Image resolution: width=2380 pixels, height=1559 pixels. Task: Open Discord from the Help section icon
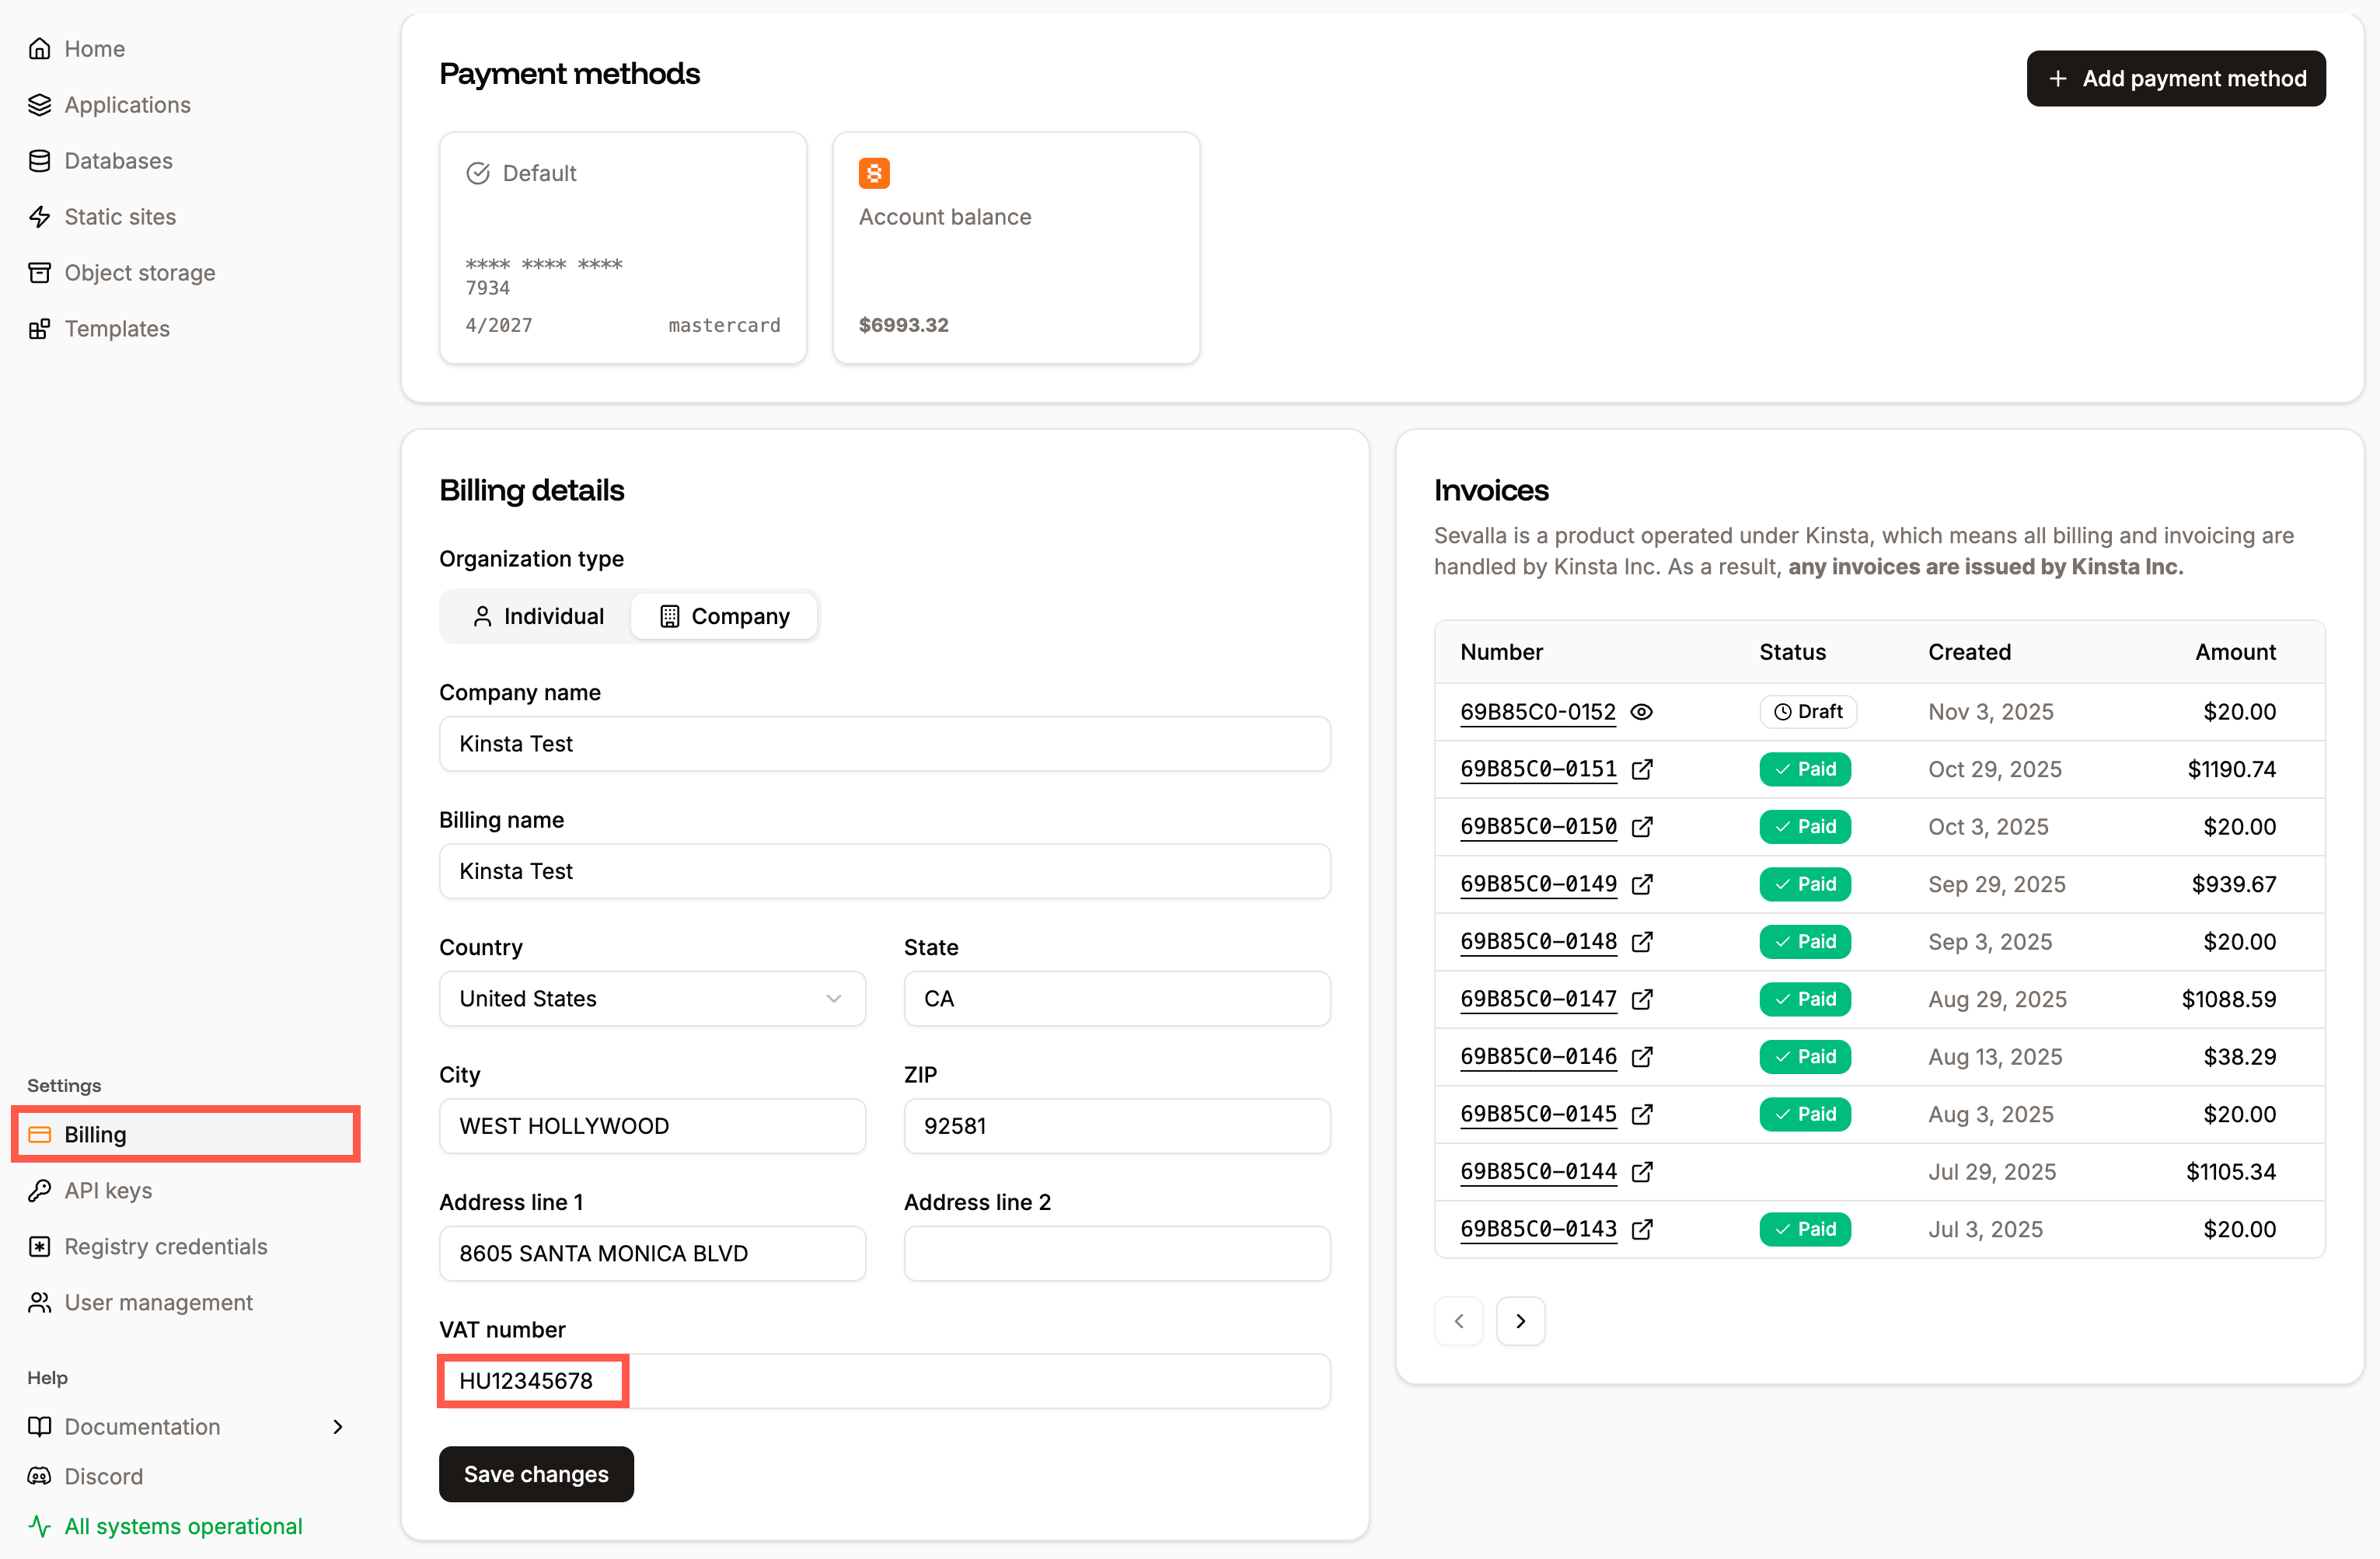(40, 1476)
